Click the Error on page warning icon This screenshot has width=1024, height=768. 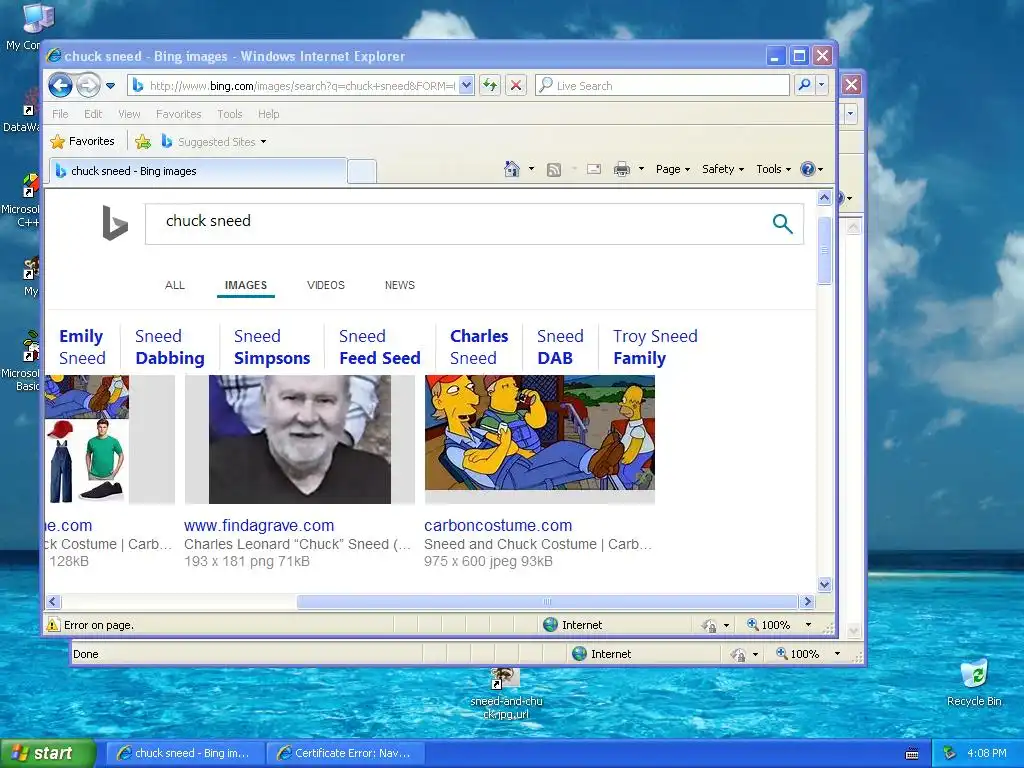coord(53,625)
